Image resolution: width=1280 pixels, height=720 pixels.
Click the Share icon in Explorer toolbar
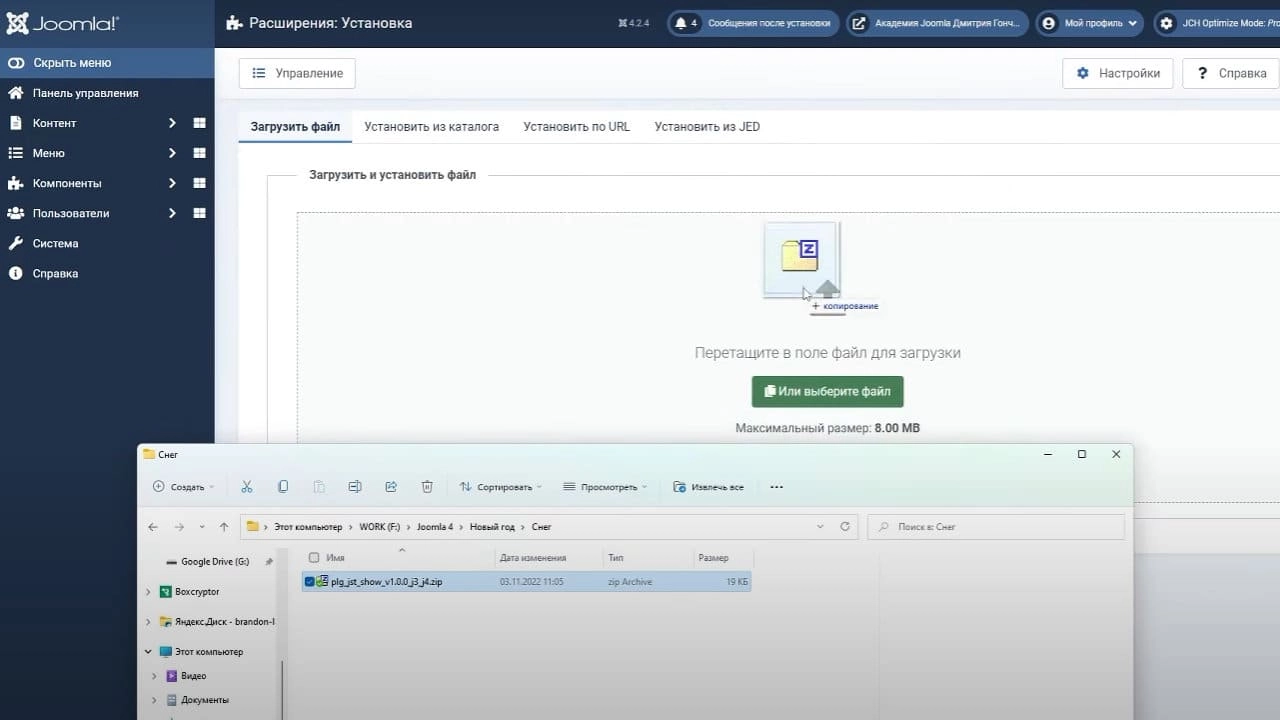pos(391,487)
